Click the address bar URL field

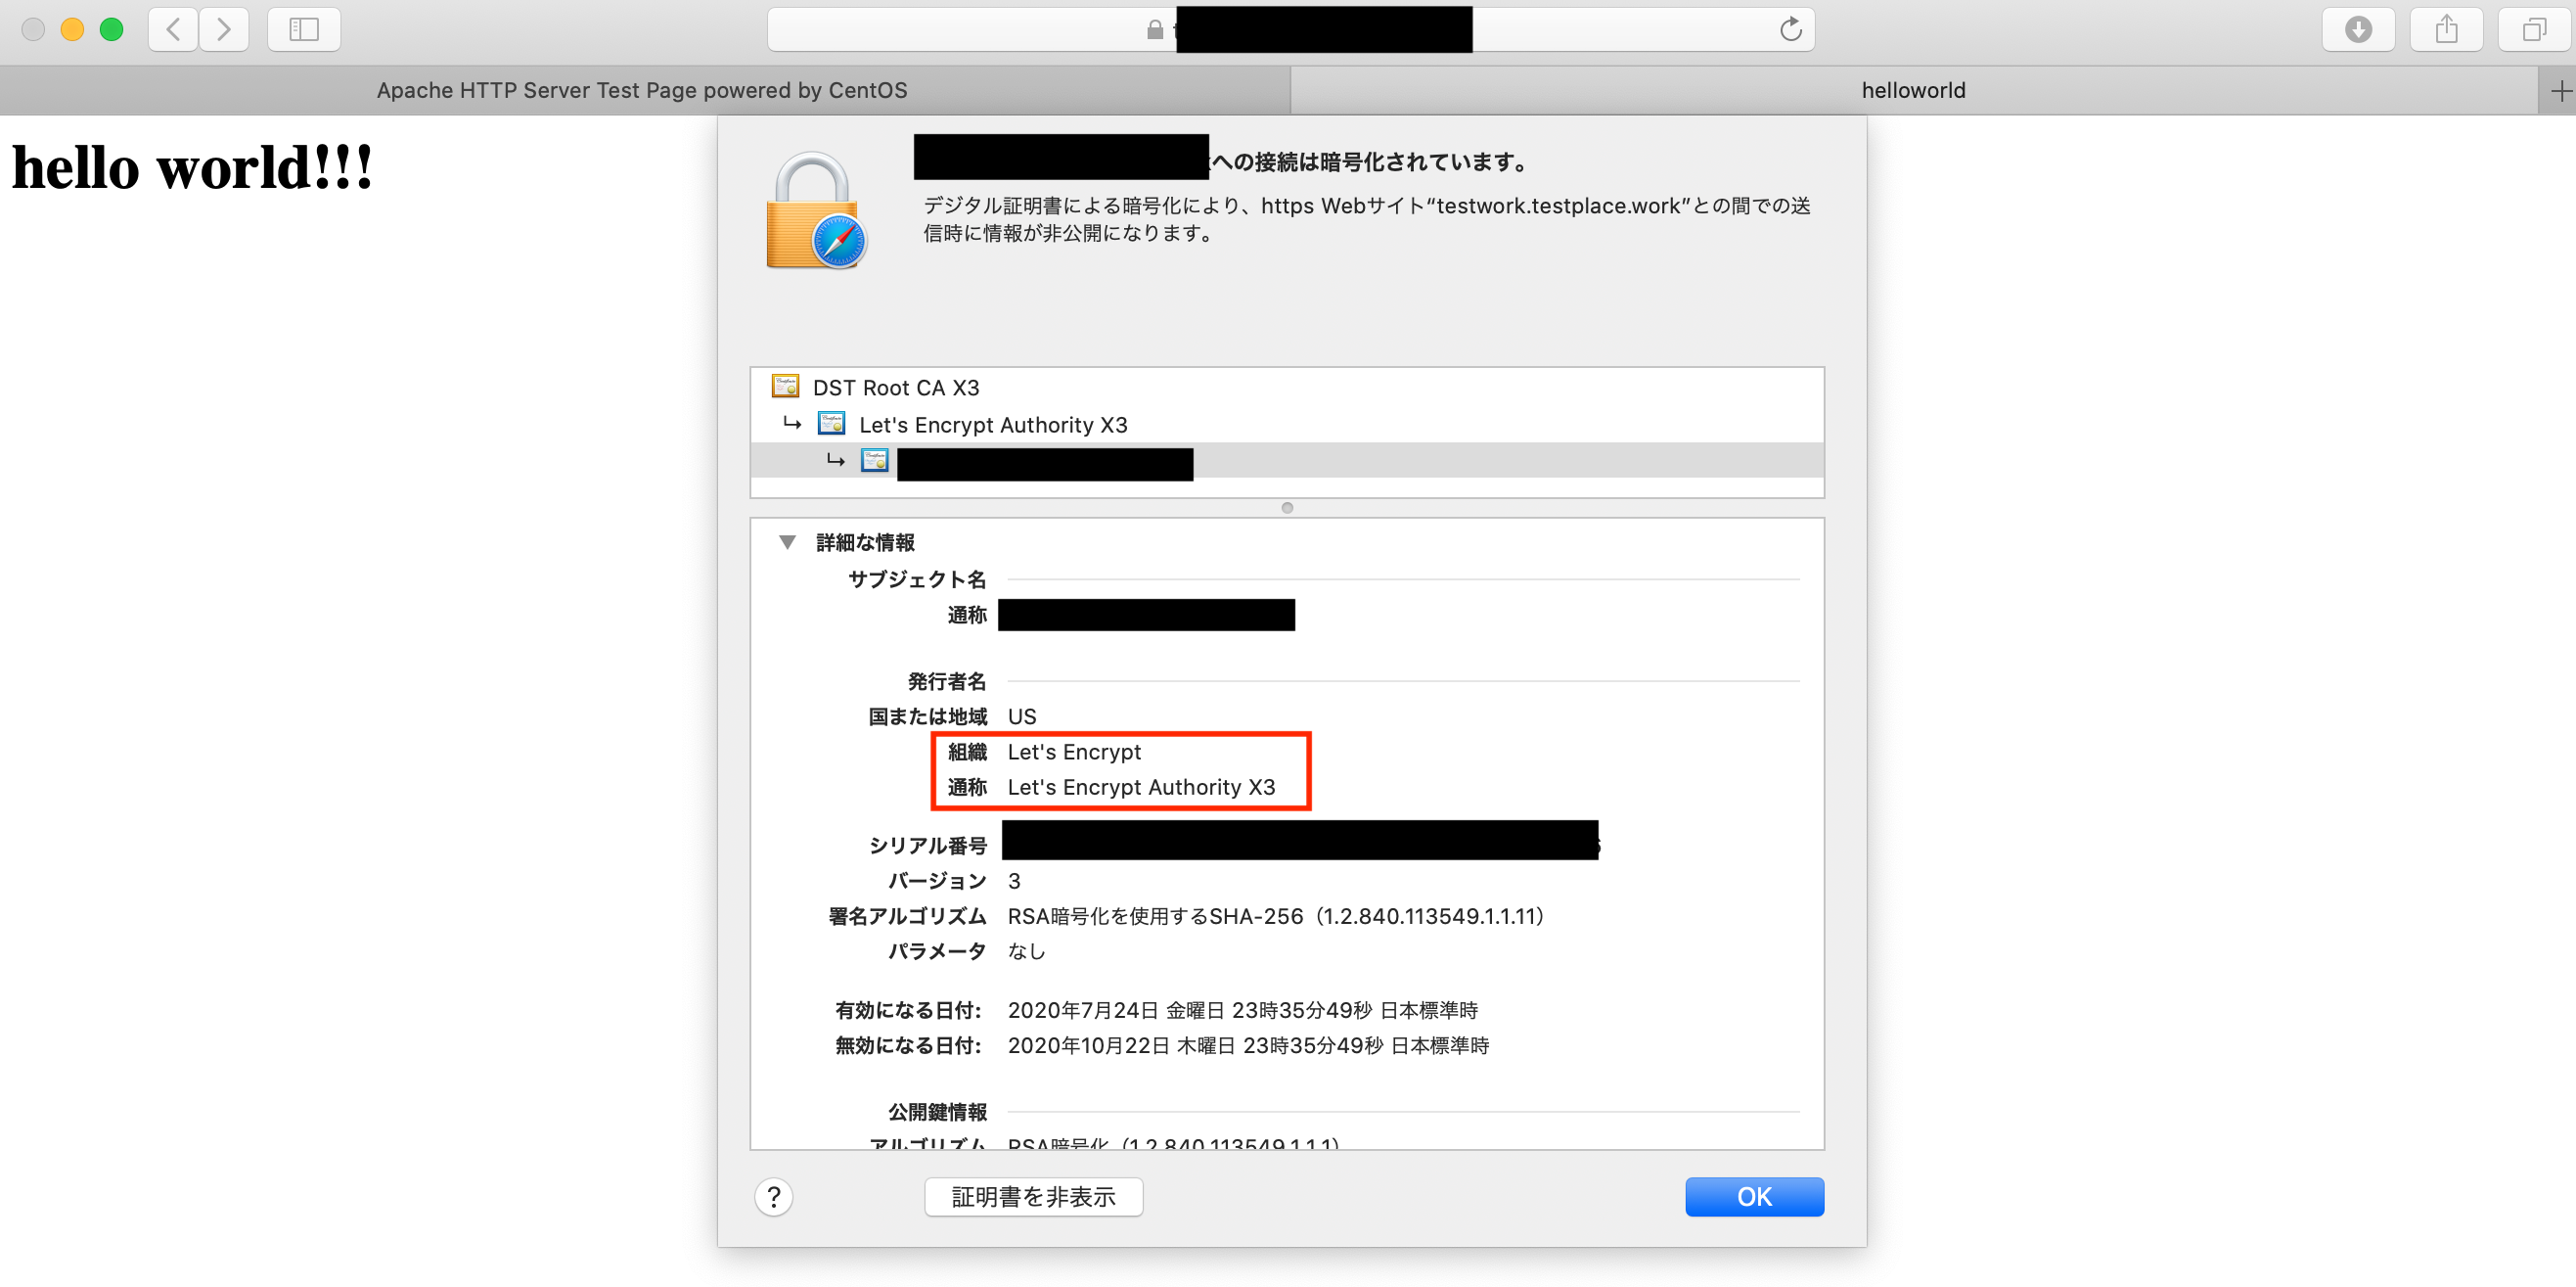coord(1290,30)
